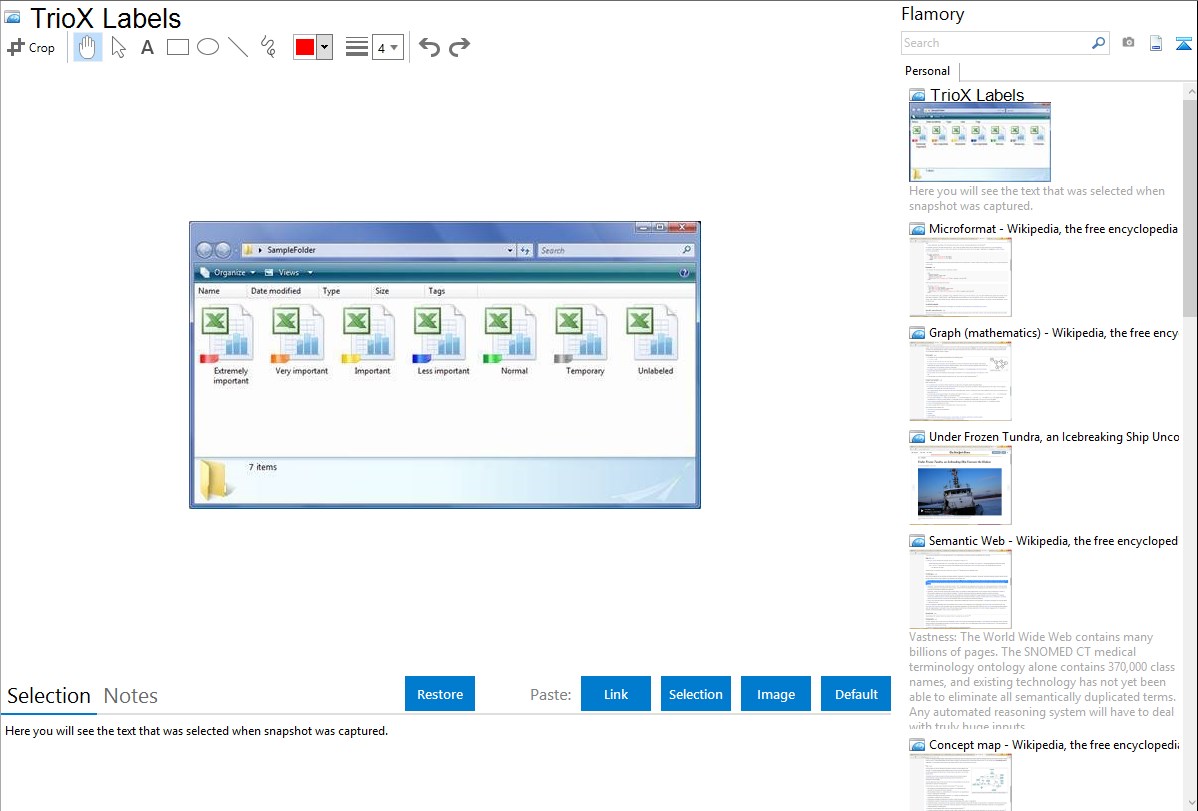Click the Image paste button
The height and width of the screenshot is (811, 1198).
click(776, 694)
